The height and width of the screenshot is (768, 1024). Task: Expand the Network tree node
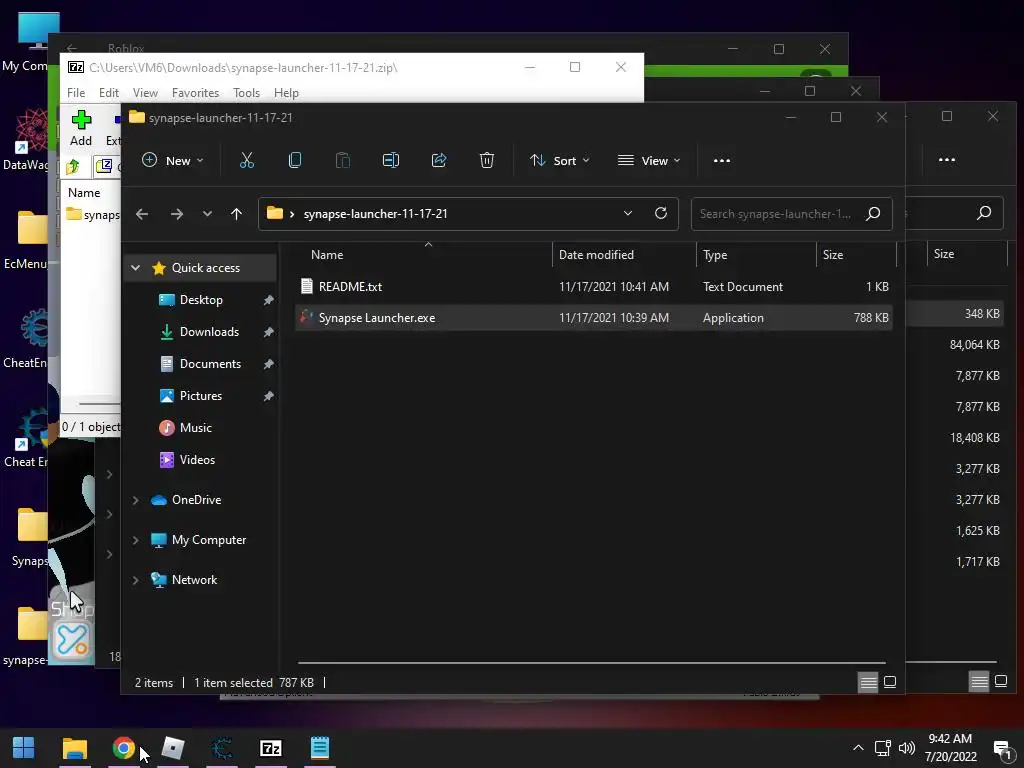[136, 580]
